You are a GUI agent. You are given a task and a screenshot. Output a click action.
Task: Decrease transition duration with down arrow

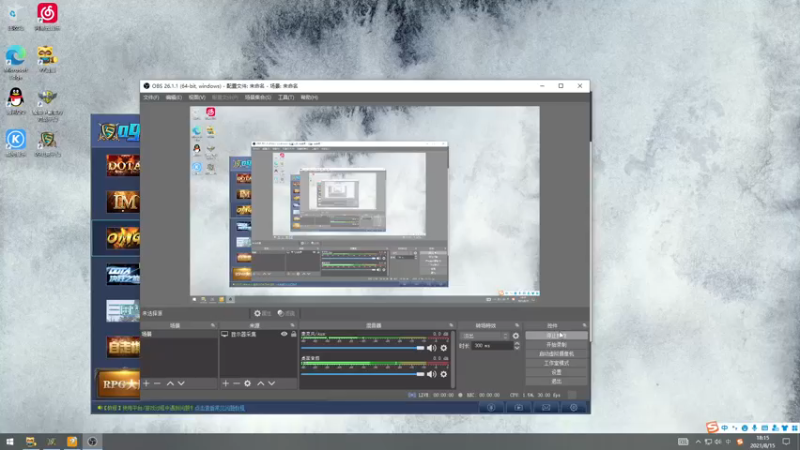517,348
